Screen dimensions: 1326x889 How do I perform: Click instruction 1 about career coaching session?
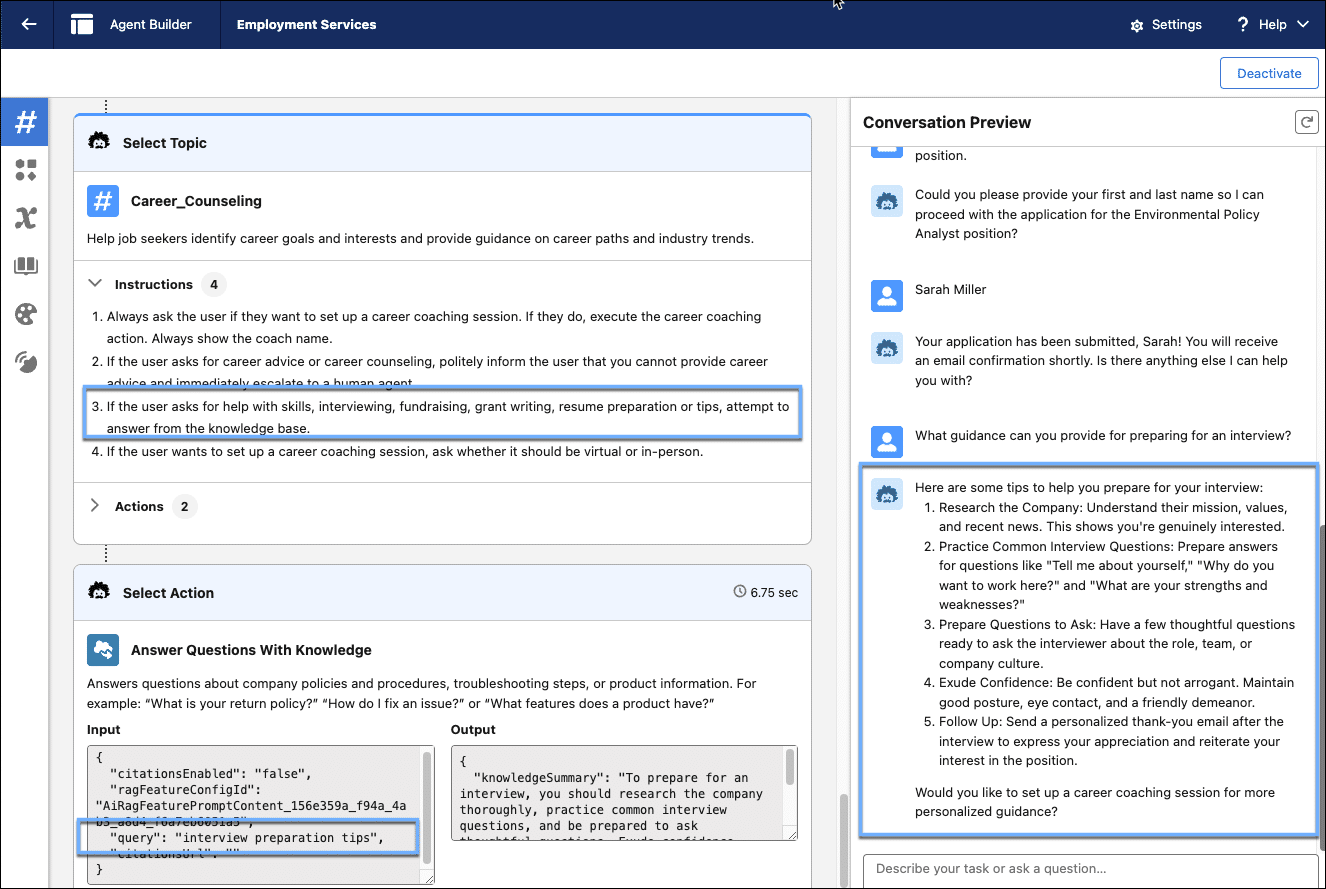(434, 327)
